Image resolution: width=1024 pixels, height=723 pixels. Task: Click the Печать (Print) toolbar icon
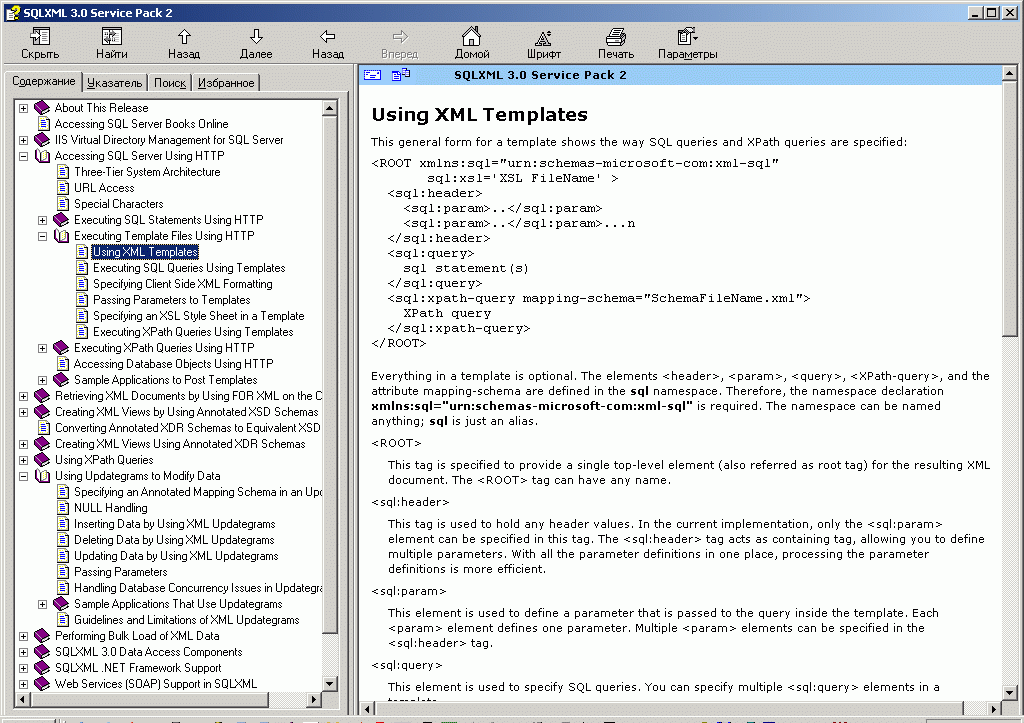click(x=616, y=37)
